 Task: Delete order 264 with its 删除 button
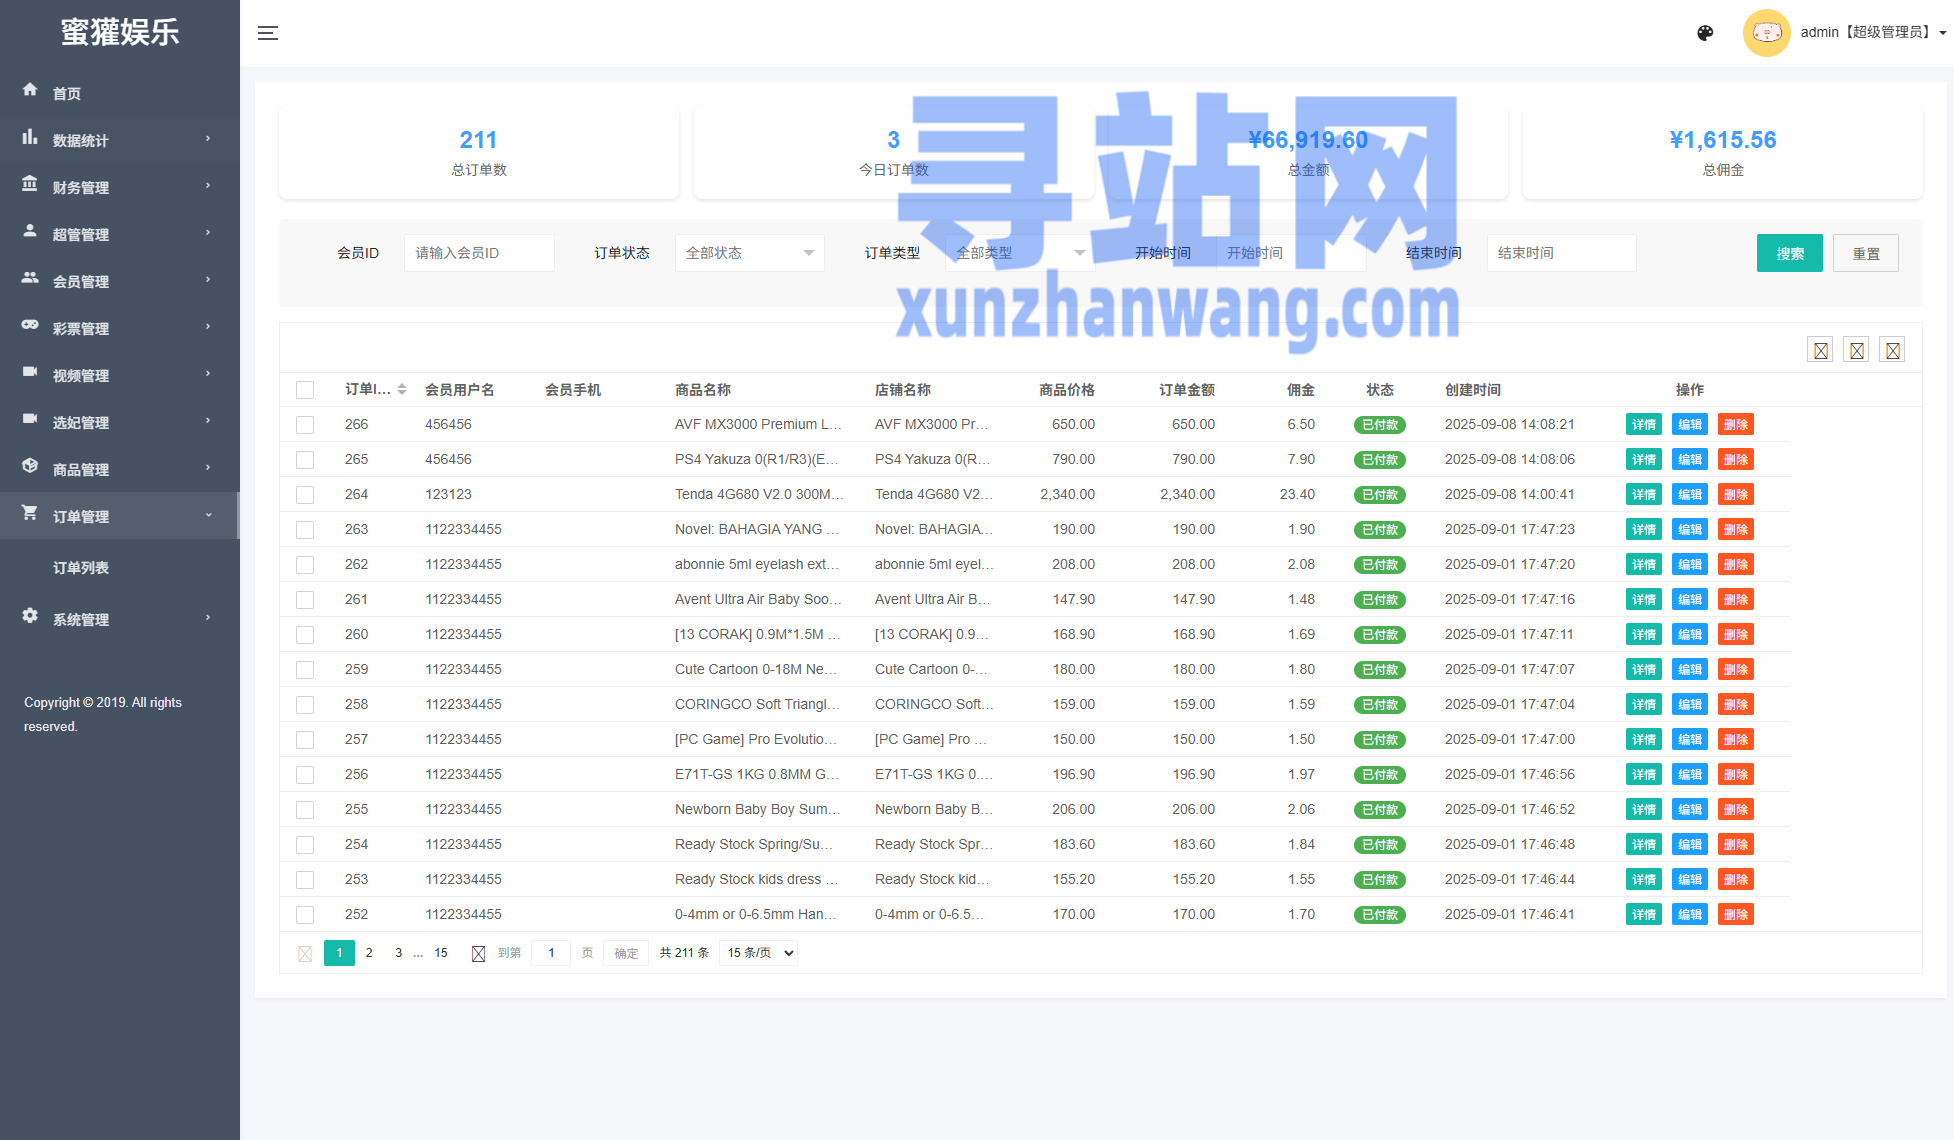(1735, 495)
